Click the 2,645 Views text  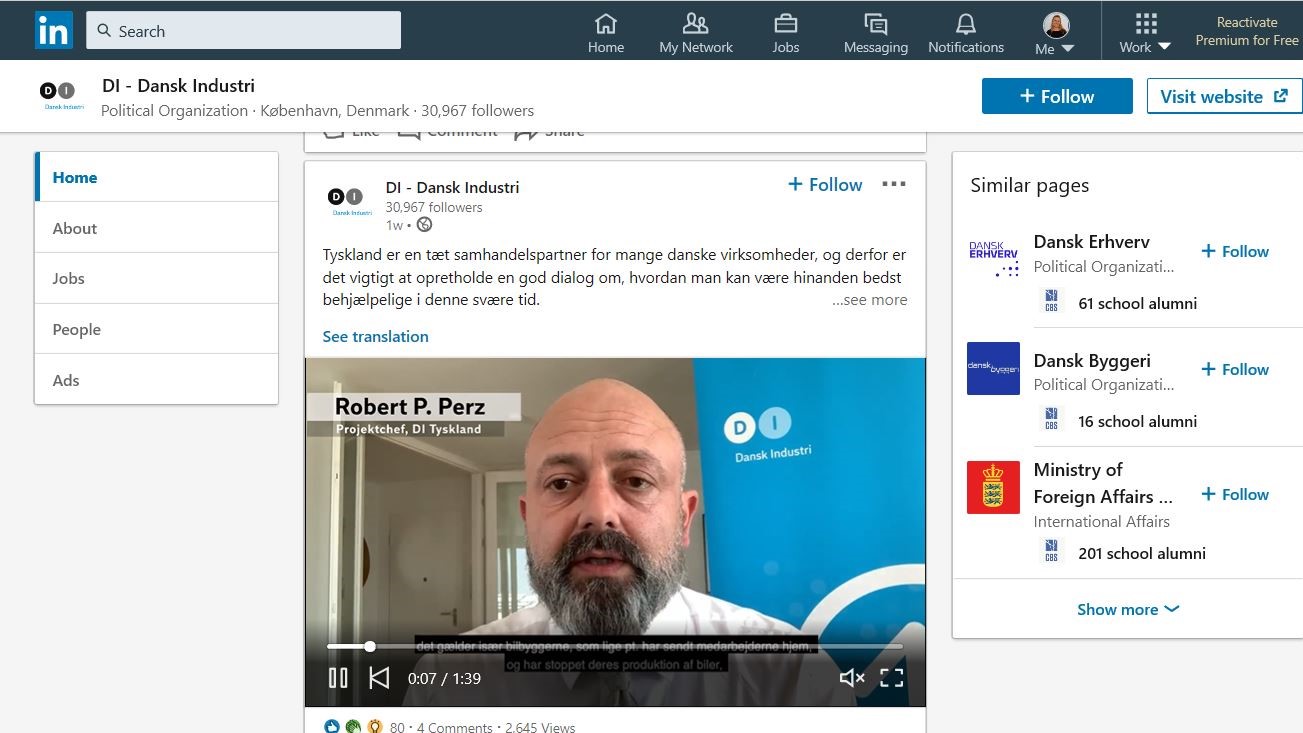tap(540, 727)
